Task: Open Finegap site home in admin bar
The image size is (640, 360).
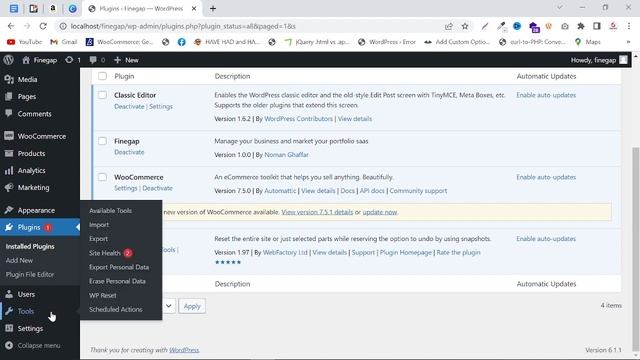Action: coord(40,60)
